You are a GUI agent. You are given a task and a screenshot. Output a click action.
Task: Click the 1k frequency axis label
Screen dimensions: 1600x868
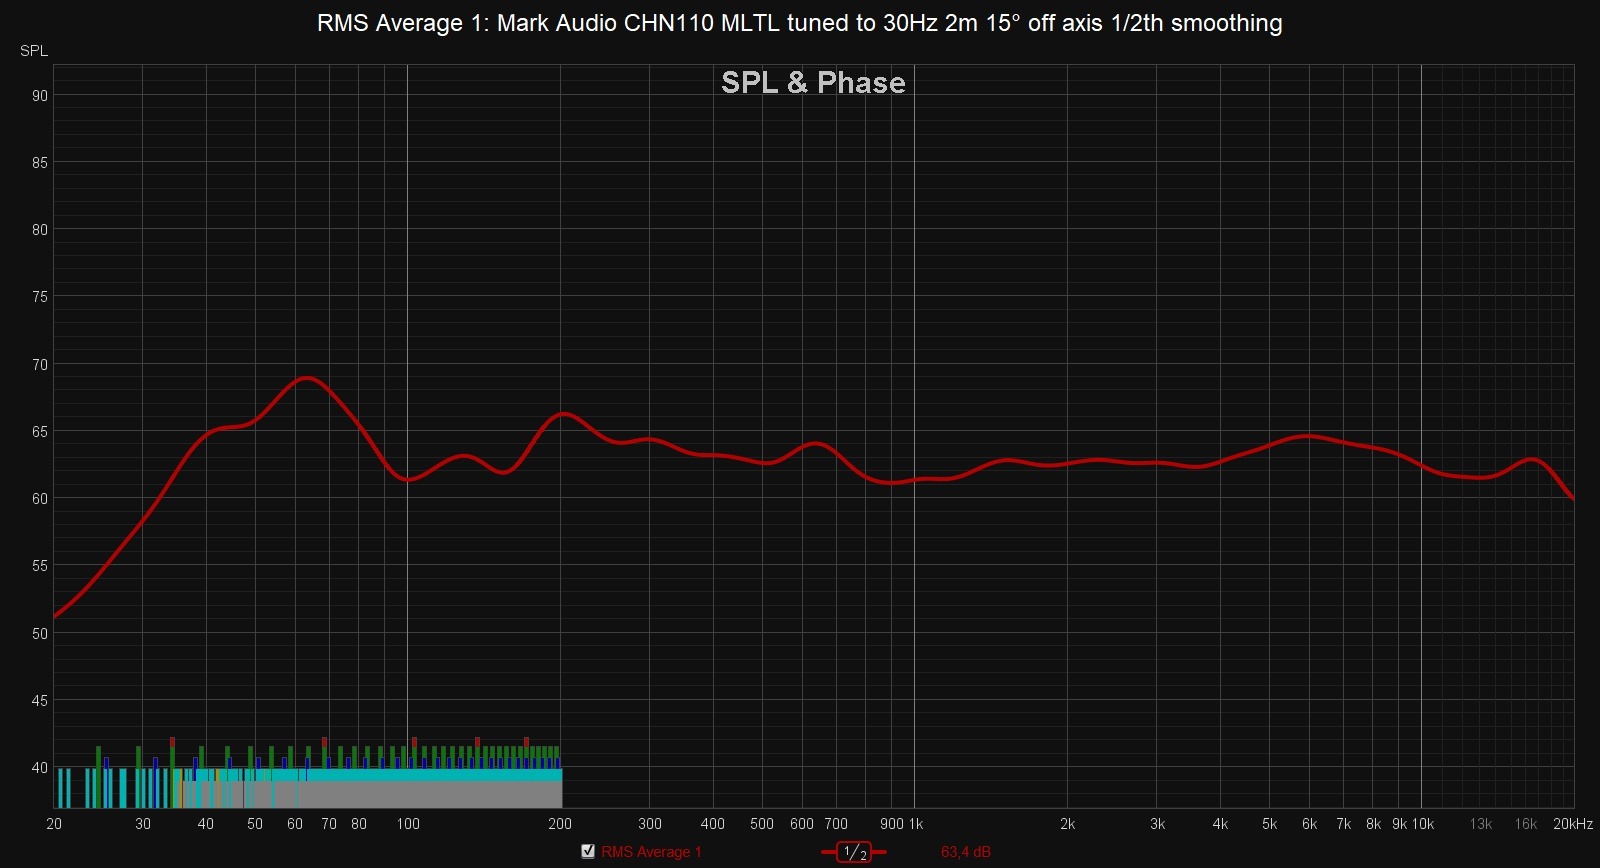point(916,824)
